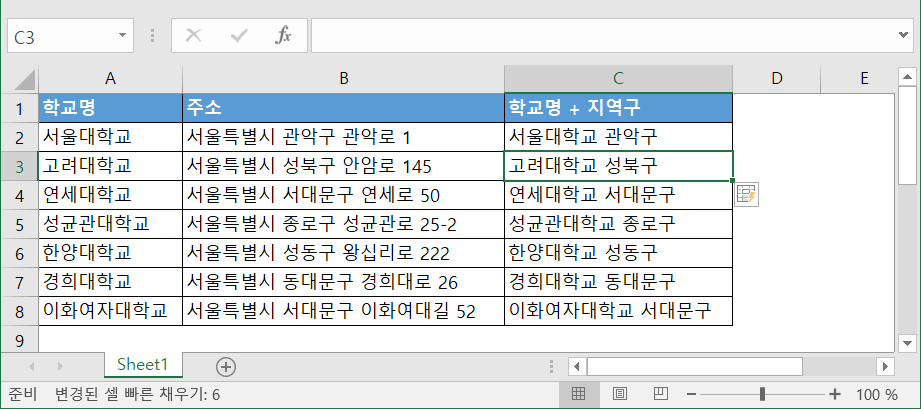Select cell 한양대학교 성동구
This screenshot has height=409, width=921.
pyautogui.click(x=619, y=253)
